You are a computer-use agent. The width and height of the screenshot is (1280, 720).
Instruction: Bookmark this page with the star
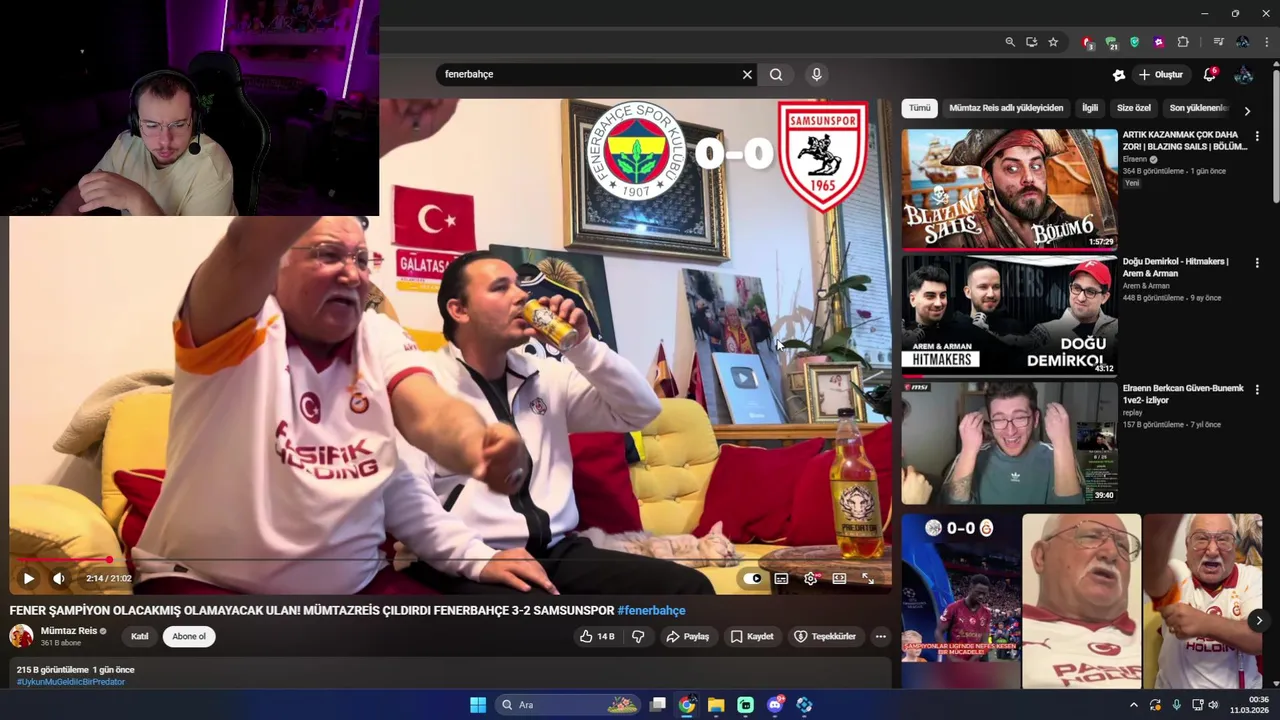(1053, 42)
